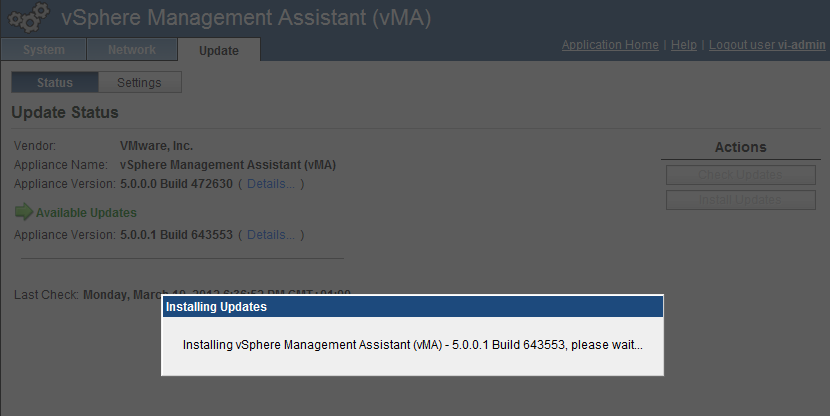This screenshot has height=416, width=830.
Task: Click the Installing Updates dialog title bar
Action: [x=413, y=306]
